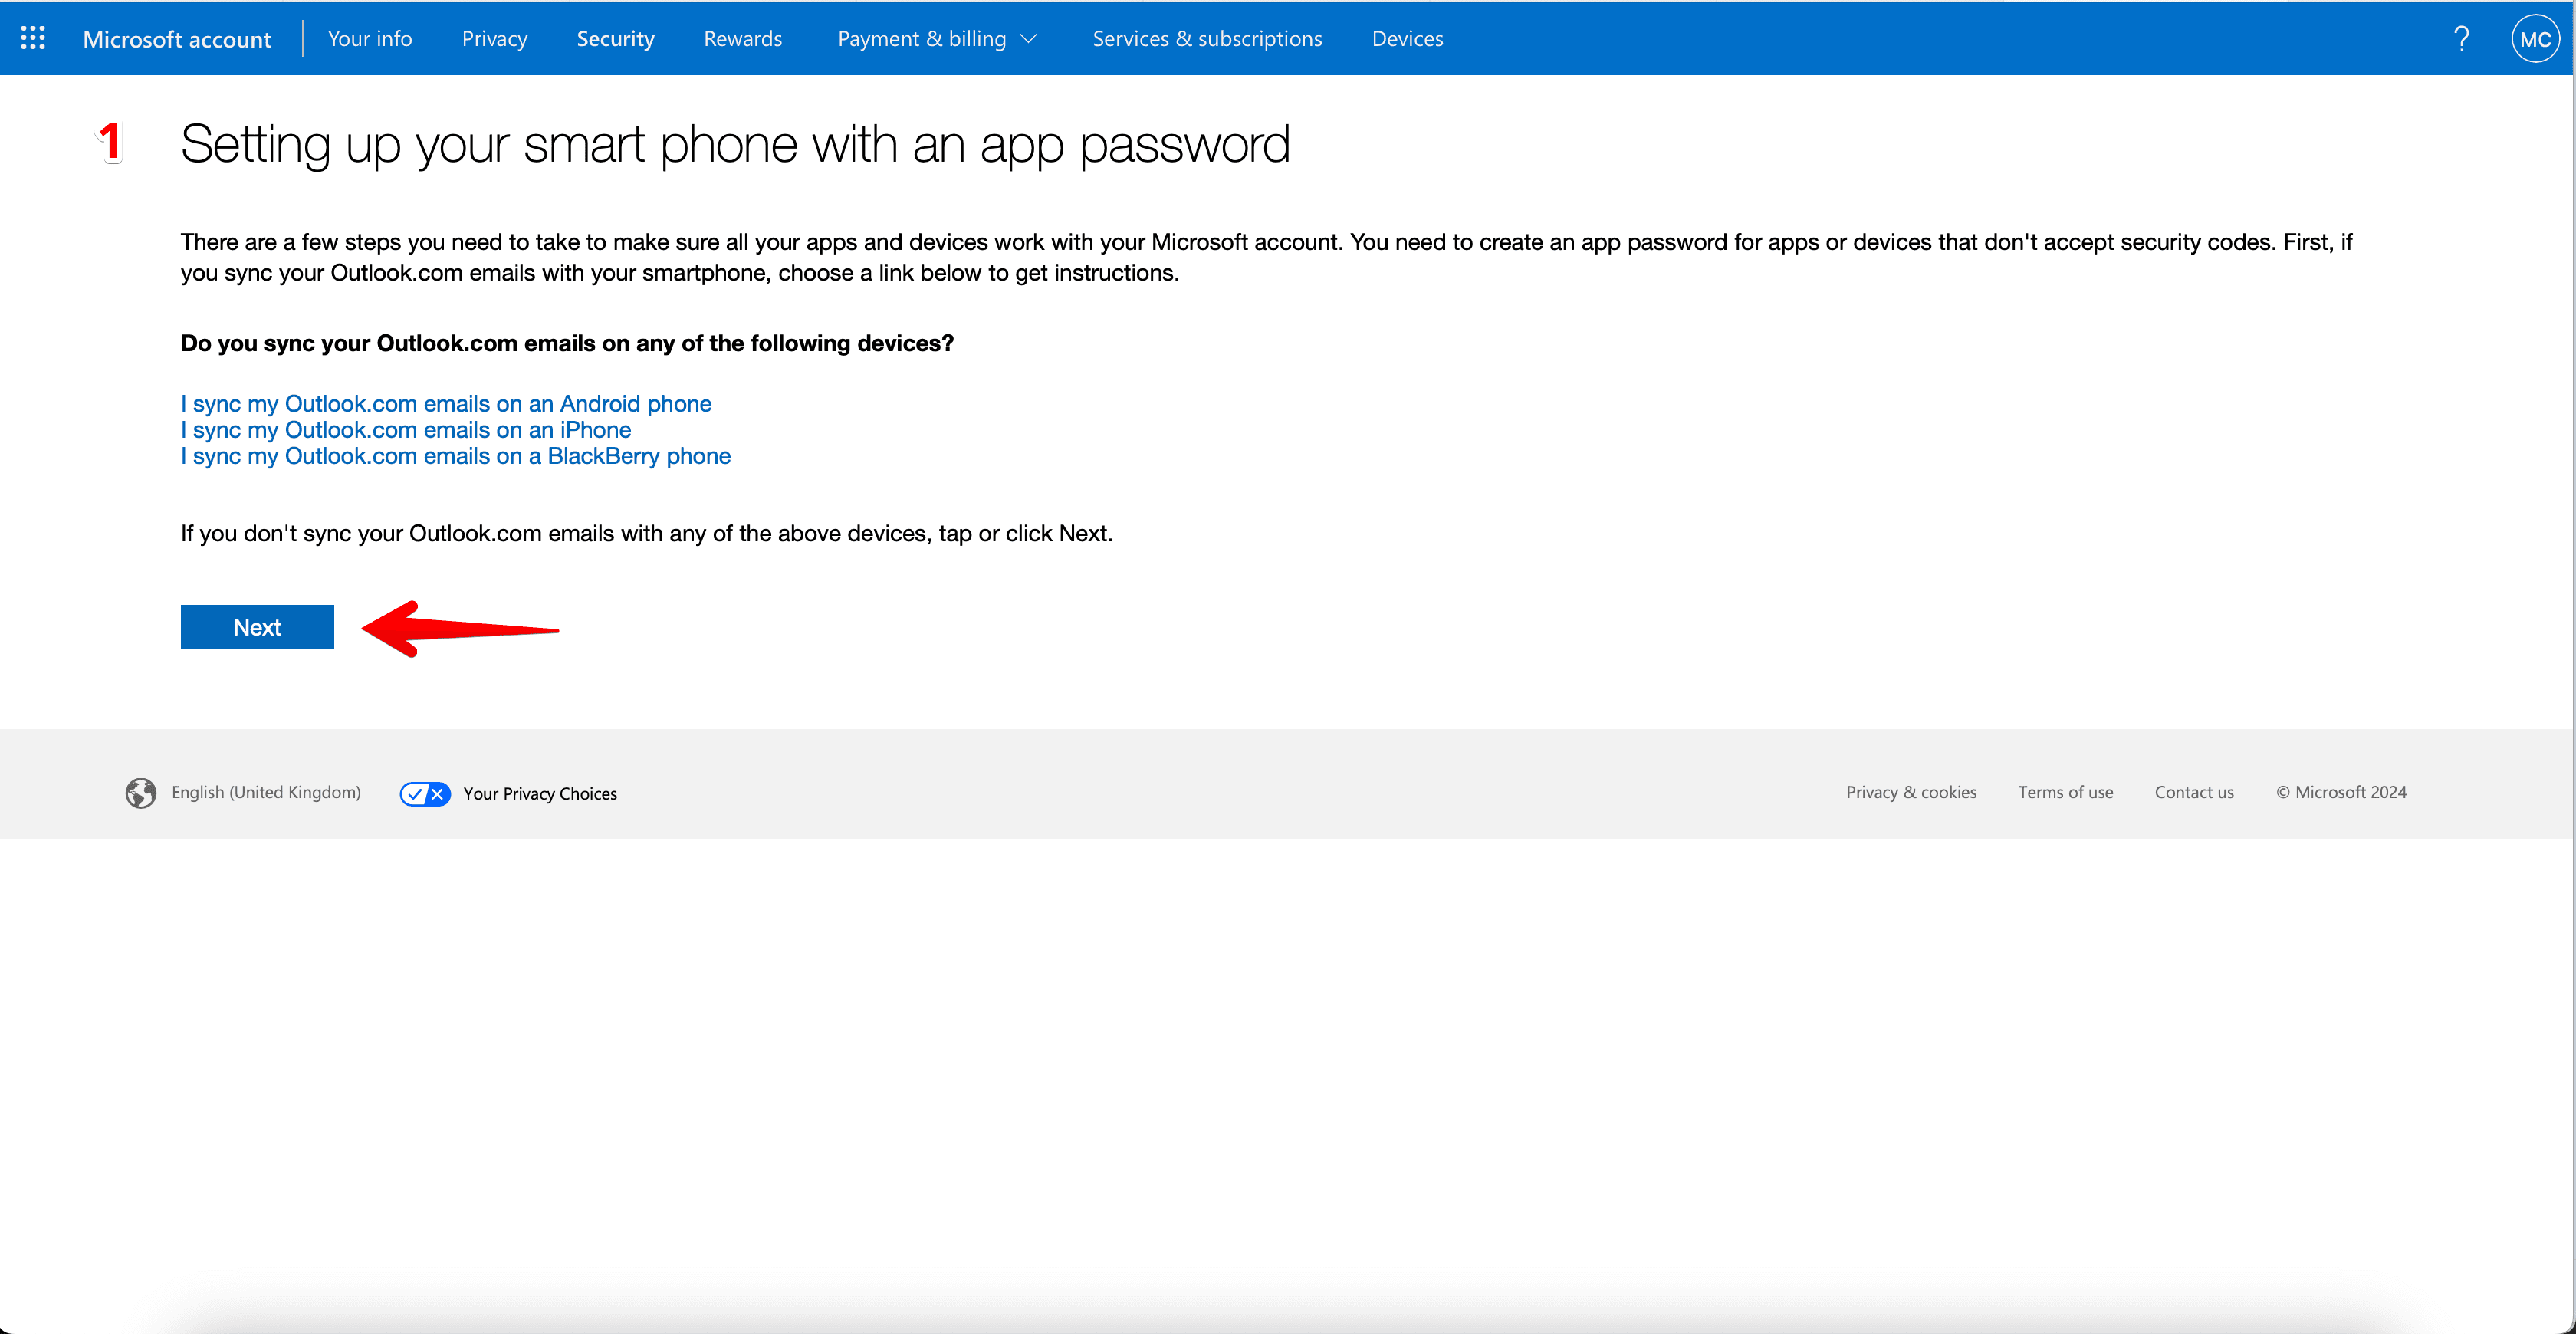Click the globe language icon in footer
This screenshot has height=1334, width=2576.
coord(142,792)
